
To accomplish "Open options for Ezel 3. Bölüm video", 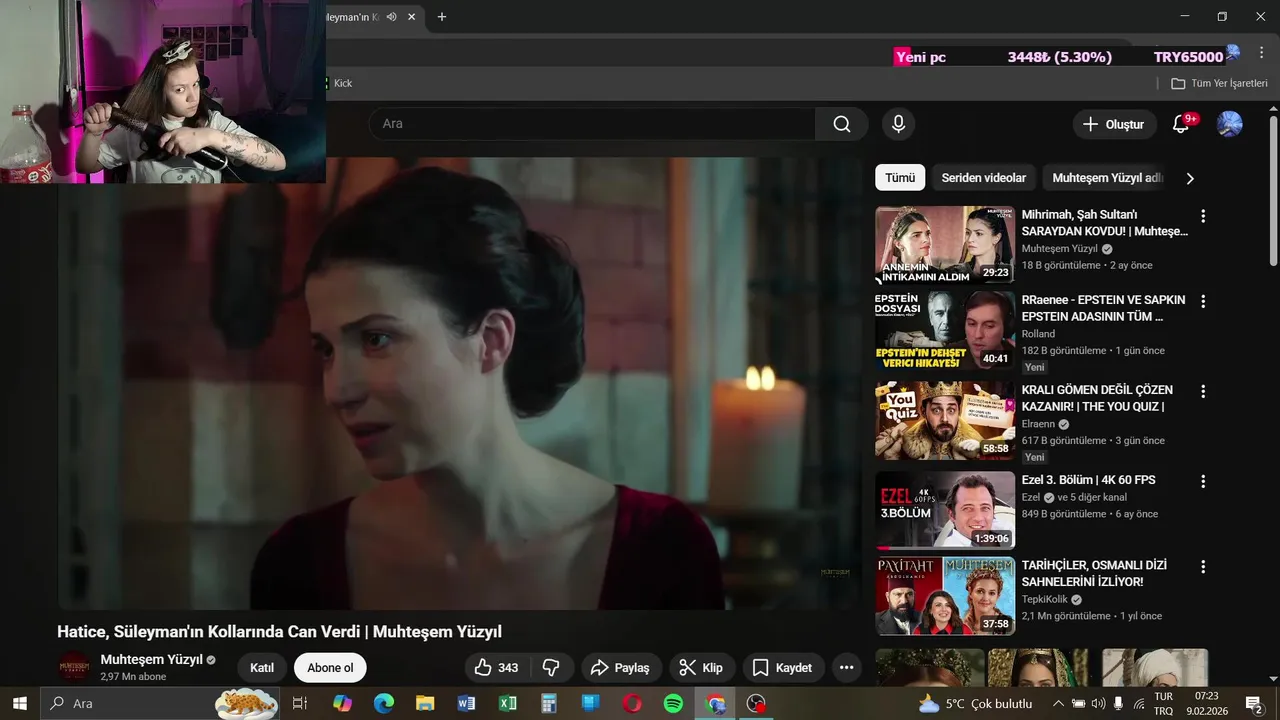I will pos(1203,481).
